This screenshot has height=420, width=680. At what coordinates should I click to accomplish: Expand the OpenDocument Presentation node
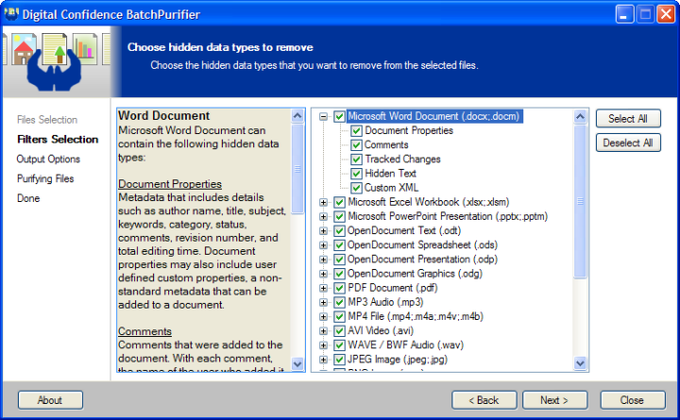pos(323,259)
